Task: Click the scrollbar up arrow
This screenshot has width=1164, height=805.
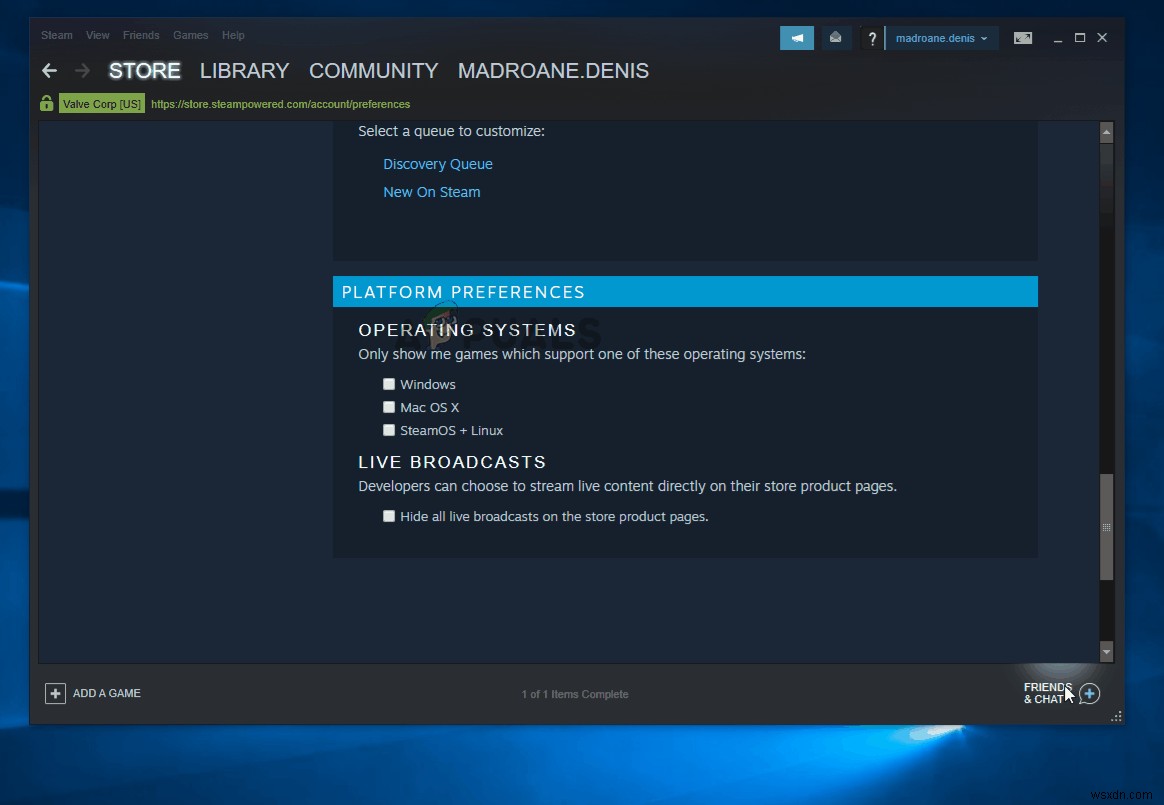Action: pos(1106,131)
